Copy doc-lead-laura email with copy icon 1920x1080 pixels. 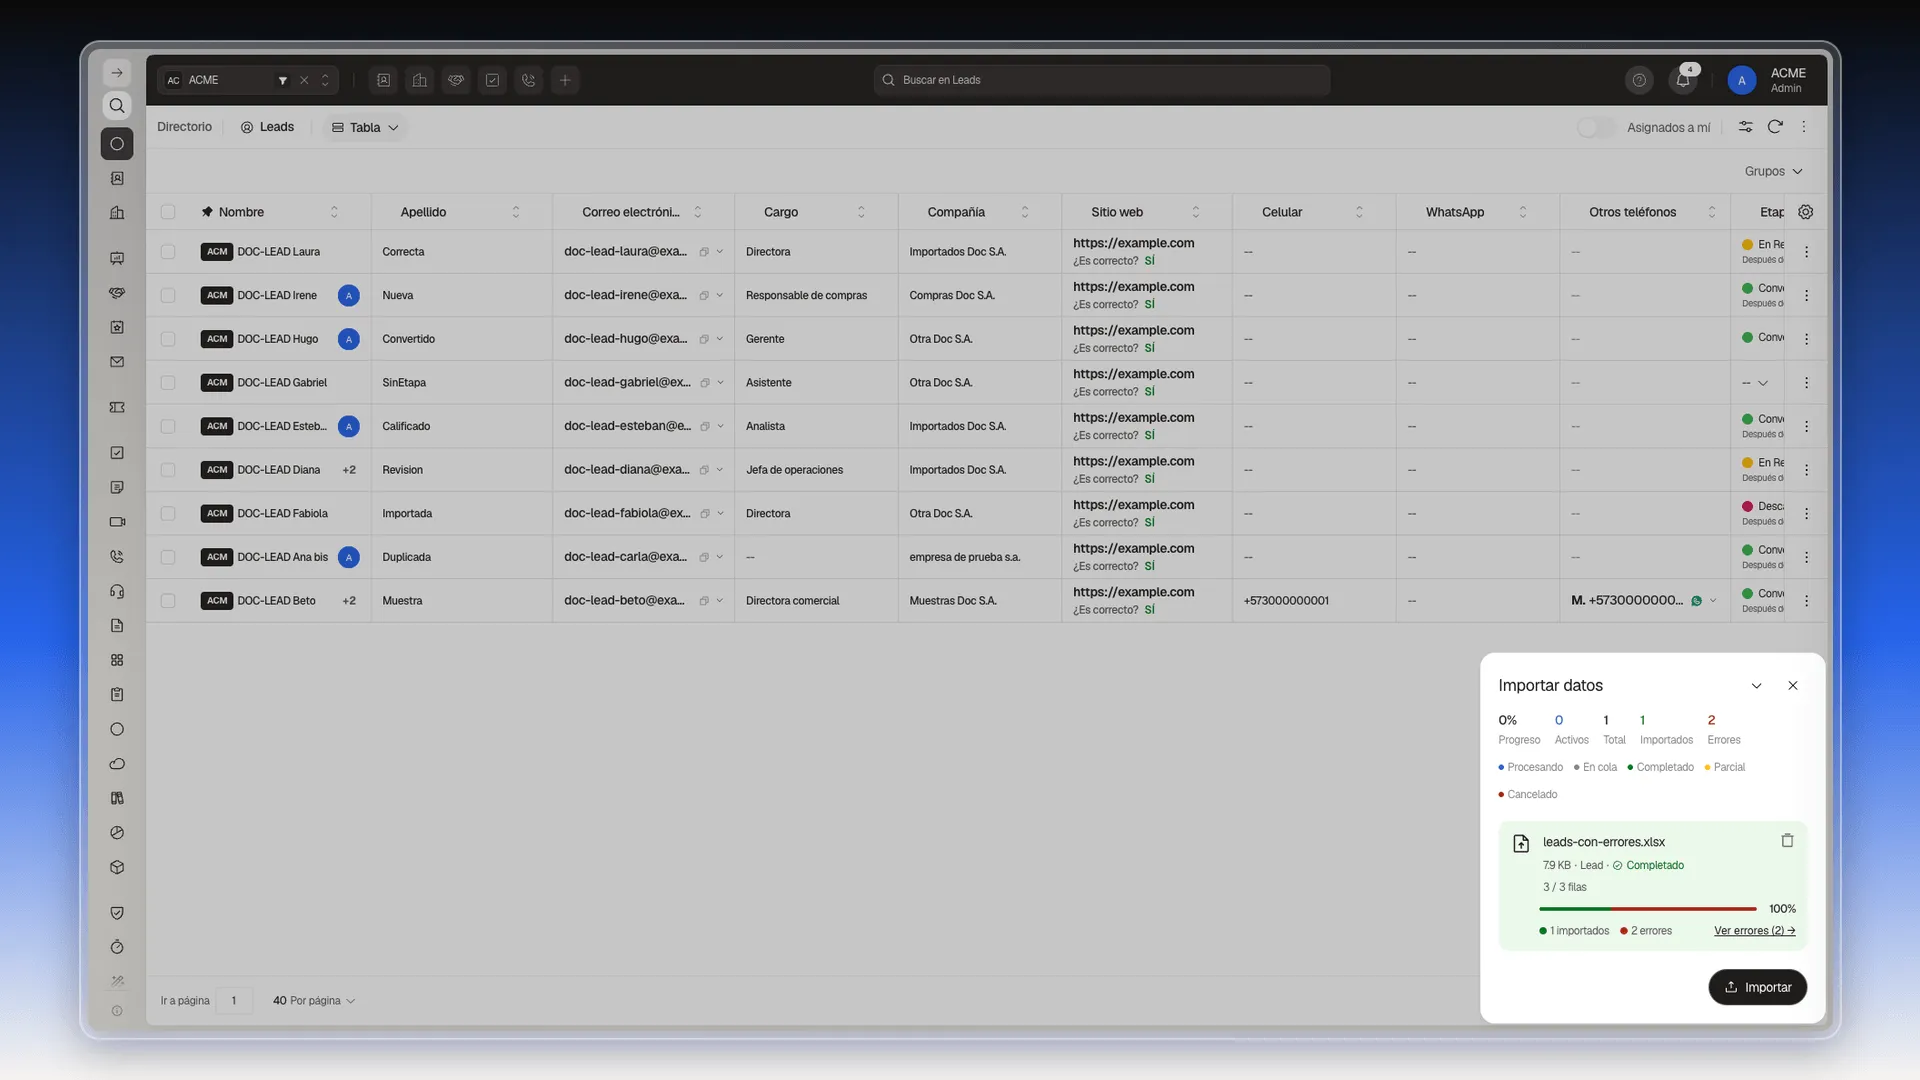704,252
